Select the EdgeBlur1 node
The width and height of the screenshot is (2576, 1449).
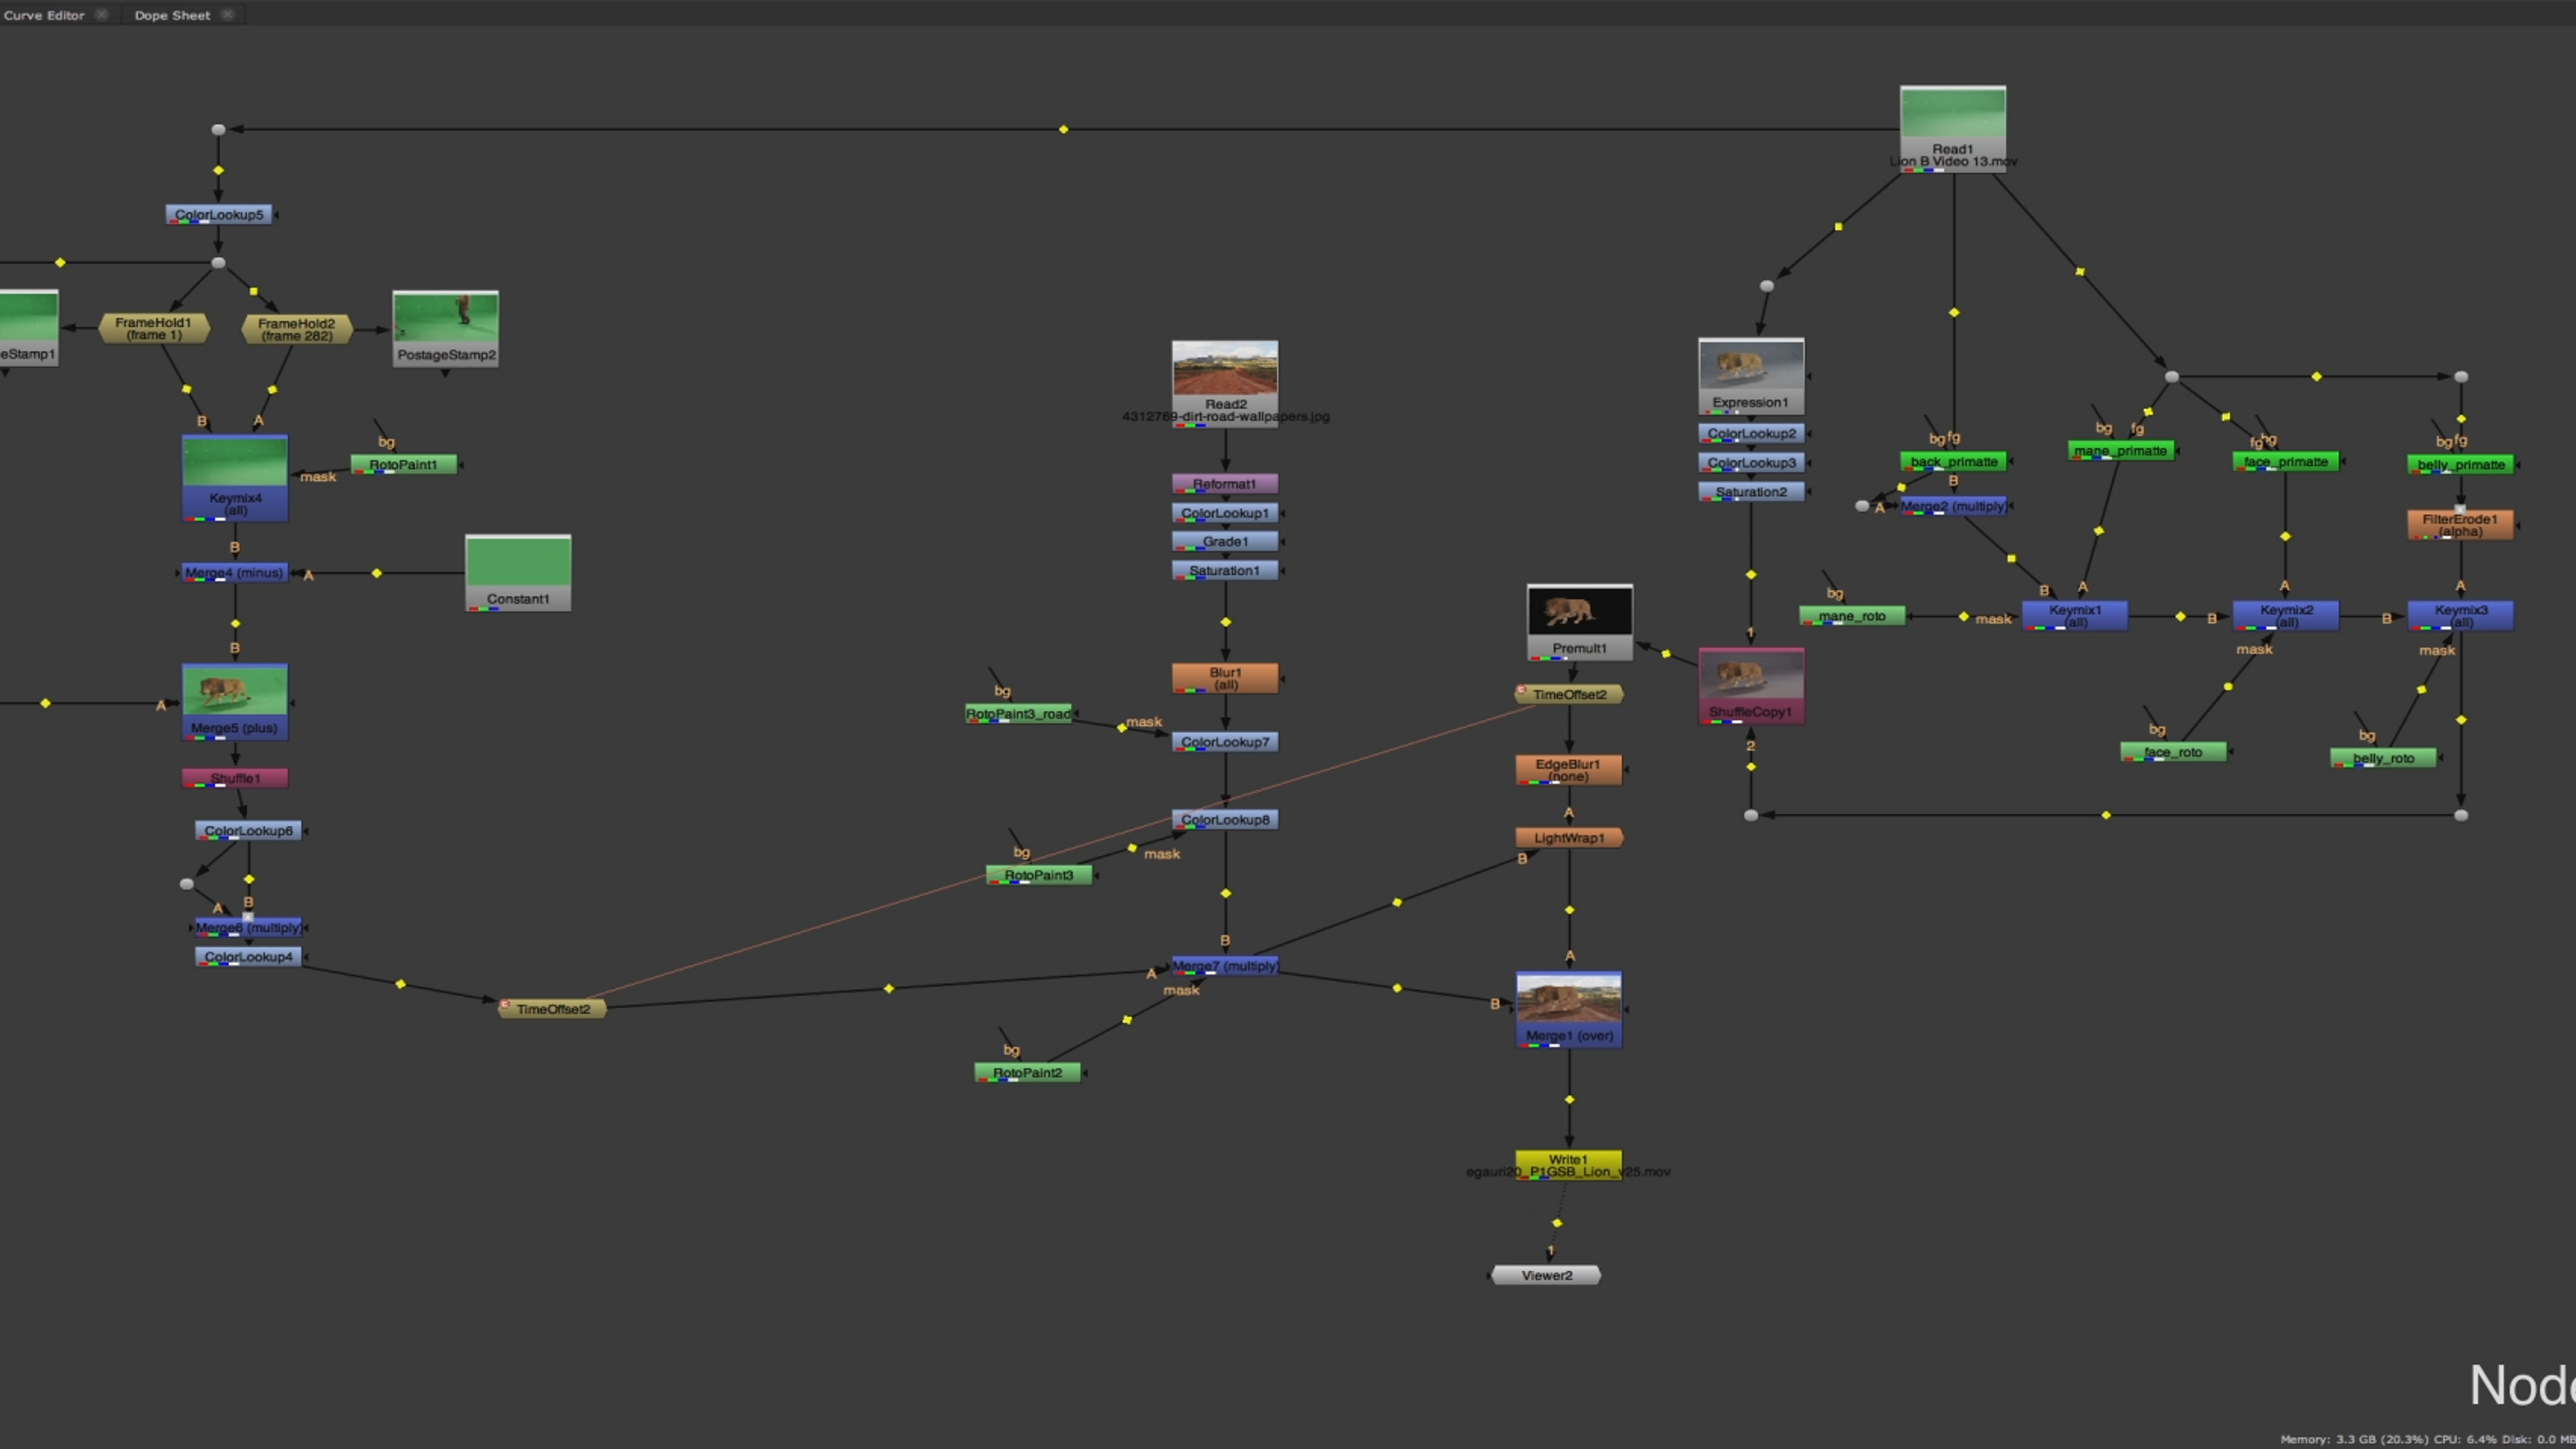[1568, 770]
